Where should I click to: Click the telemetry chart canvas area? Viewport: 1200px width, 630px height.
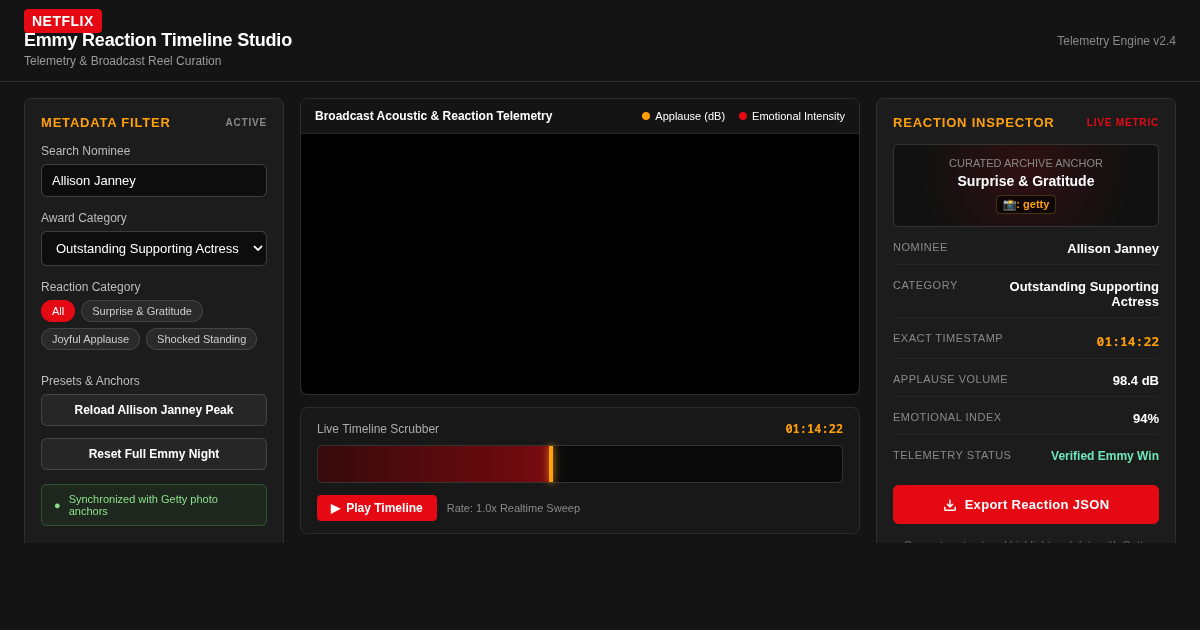[580, 264]
